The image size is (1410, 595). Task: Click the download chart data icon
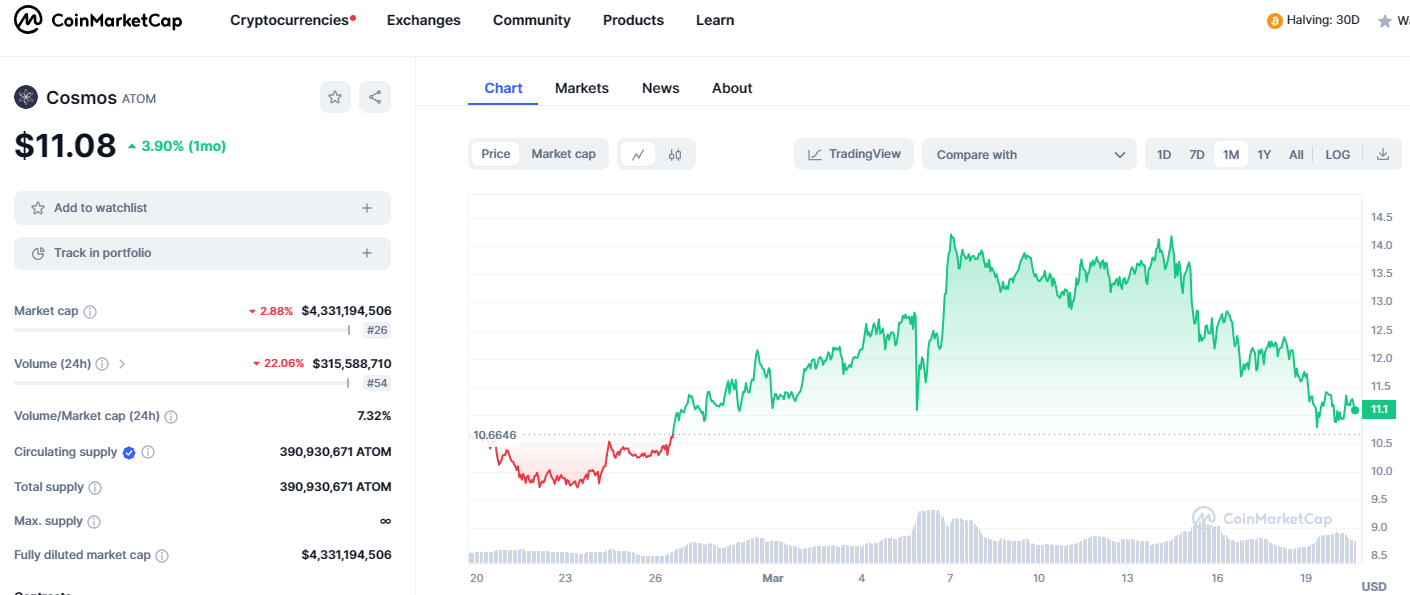point(1383,154)
